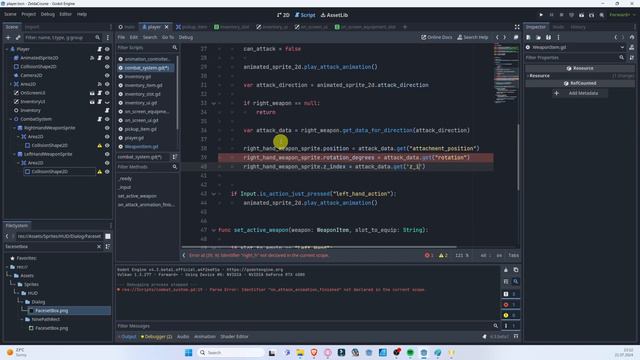Click the Windows Start button
This screenshot has width=640, height=360.
pos(189,353)
